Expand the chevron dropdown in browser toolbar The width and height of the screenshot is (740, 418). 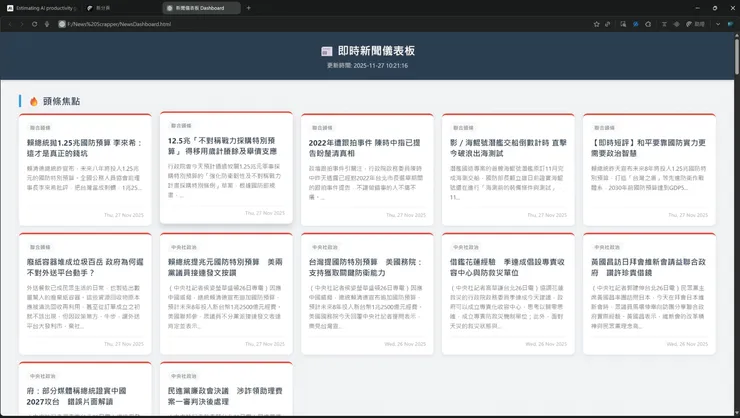click(718, 24)
